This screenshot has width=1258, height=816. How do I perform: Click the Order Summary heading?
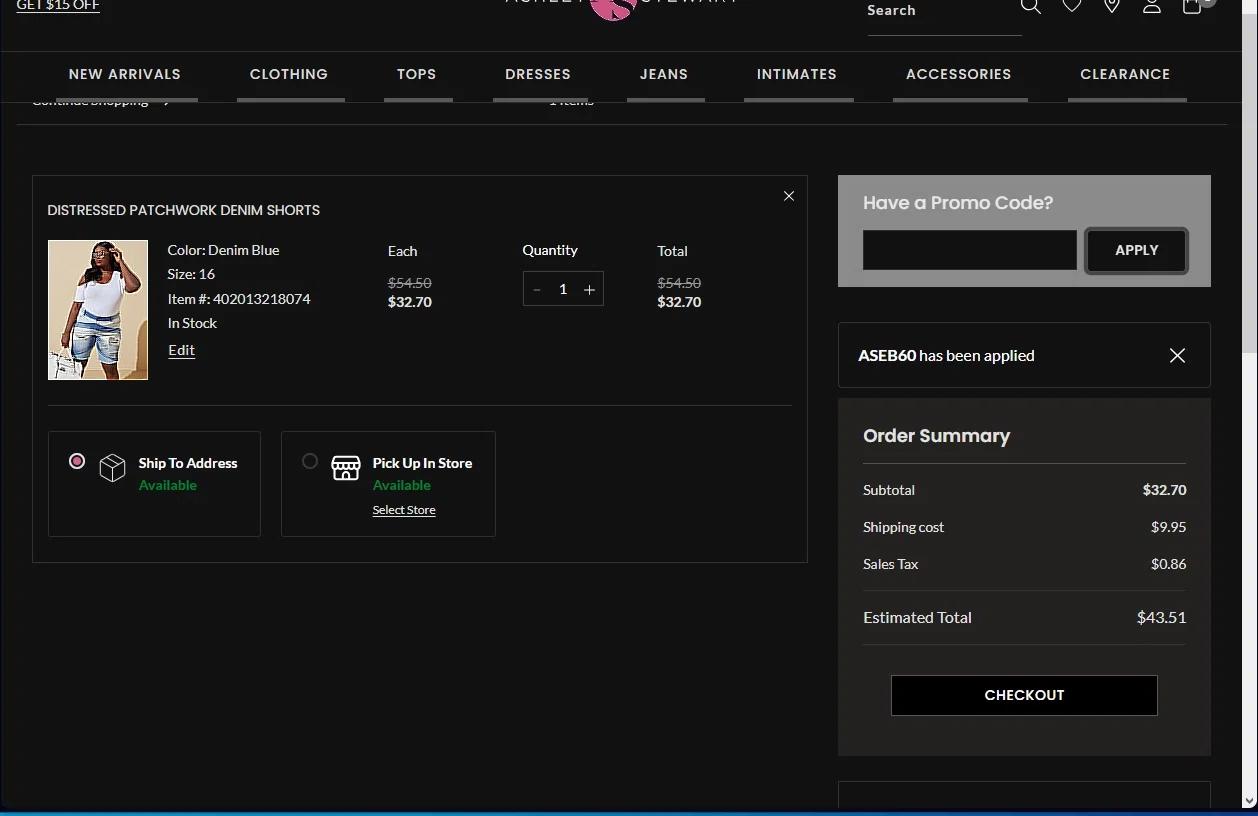point(936,436)
